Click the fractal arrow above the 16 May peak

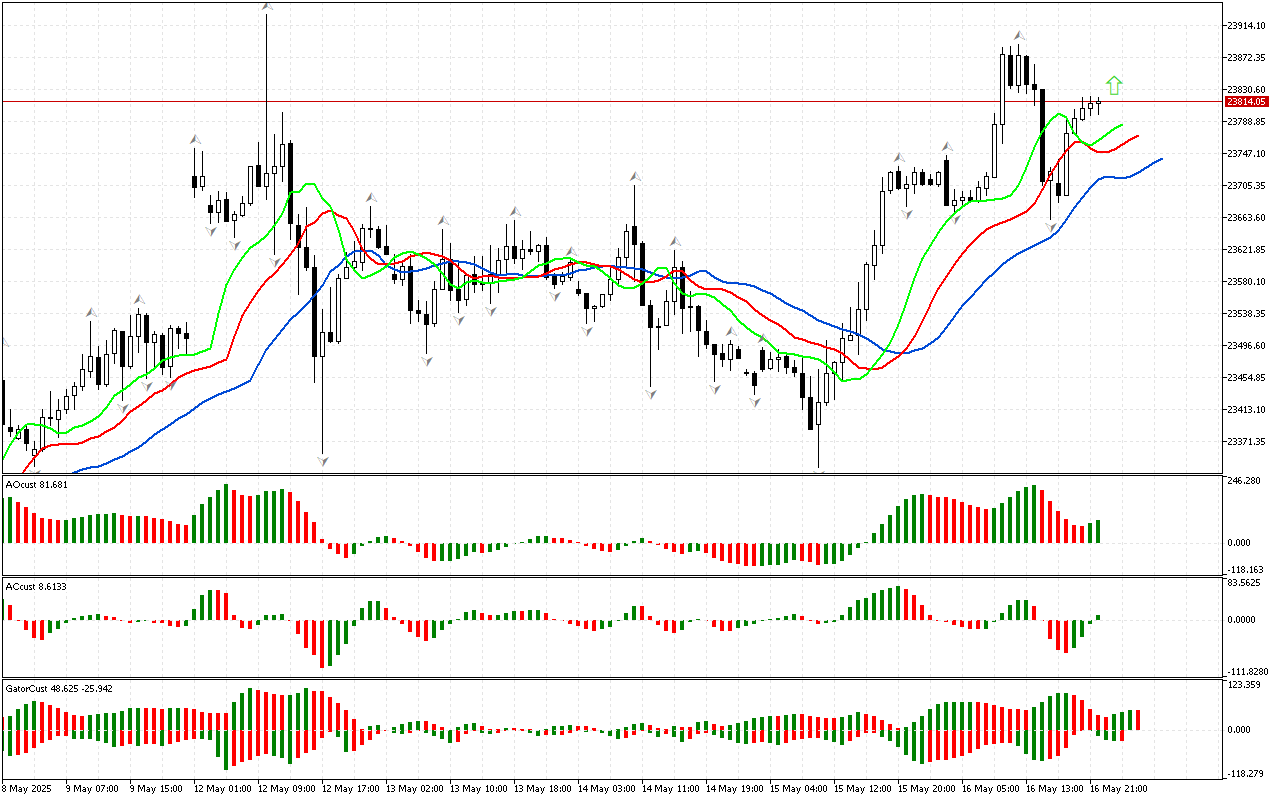tap(1017, 35)
